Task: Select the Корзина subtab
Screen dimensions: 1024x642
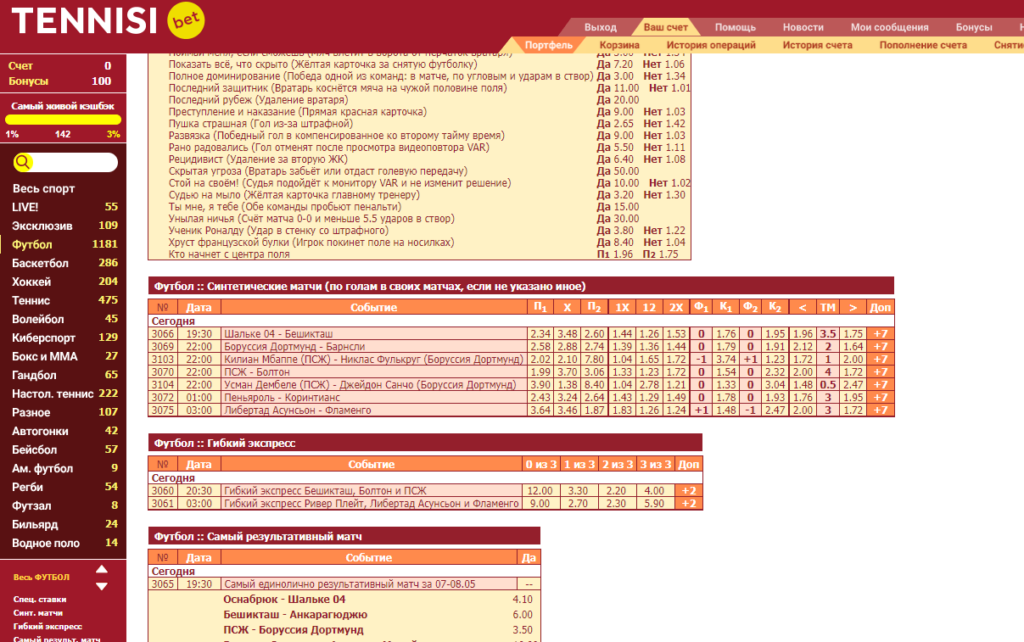Action: (619, 45)
